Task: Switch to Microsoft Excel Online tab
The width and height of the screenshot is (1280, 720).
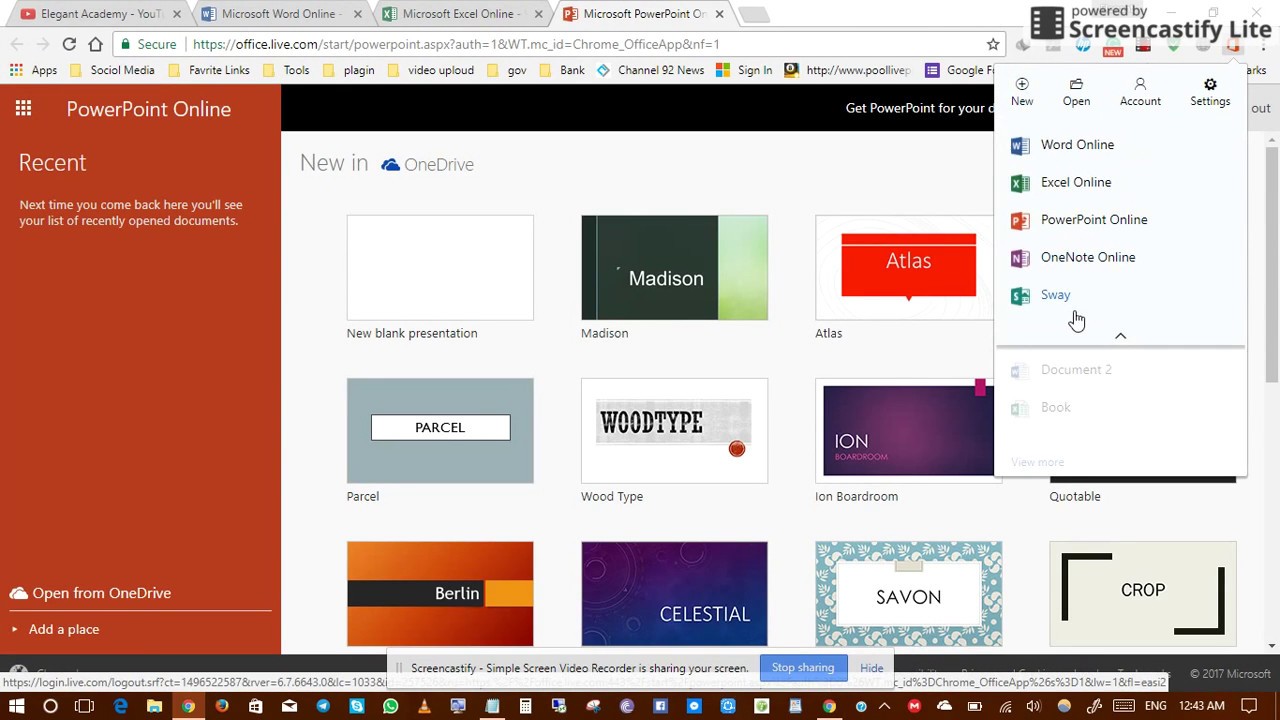Action: (458, 14)
